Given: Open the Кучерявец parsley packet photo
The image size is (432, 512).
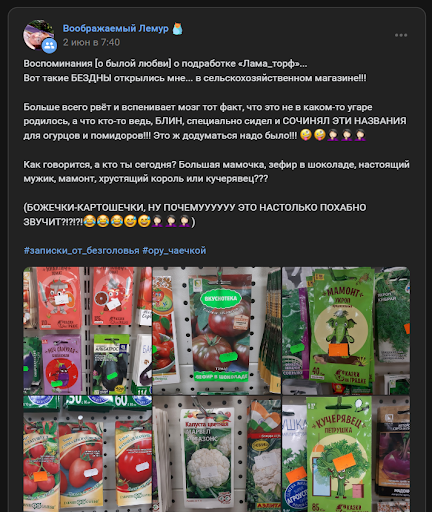Looking at the screenshot, I should [346, 454].
